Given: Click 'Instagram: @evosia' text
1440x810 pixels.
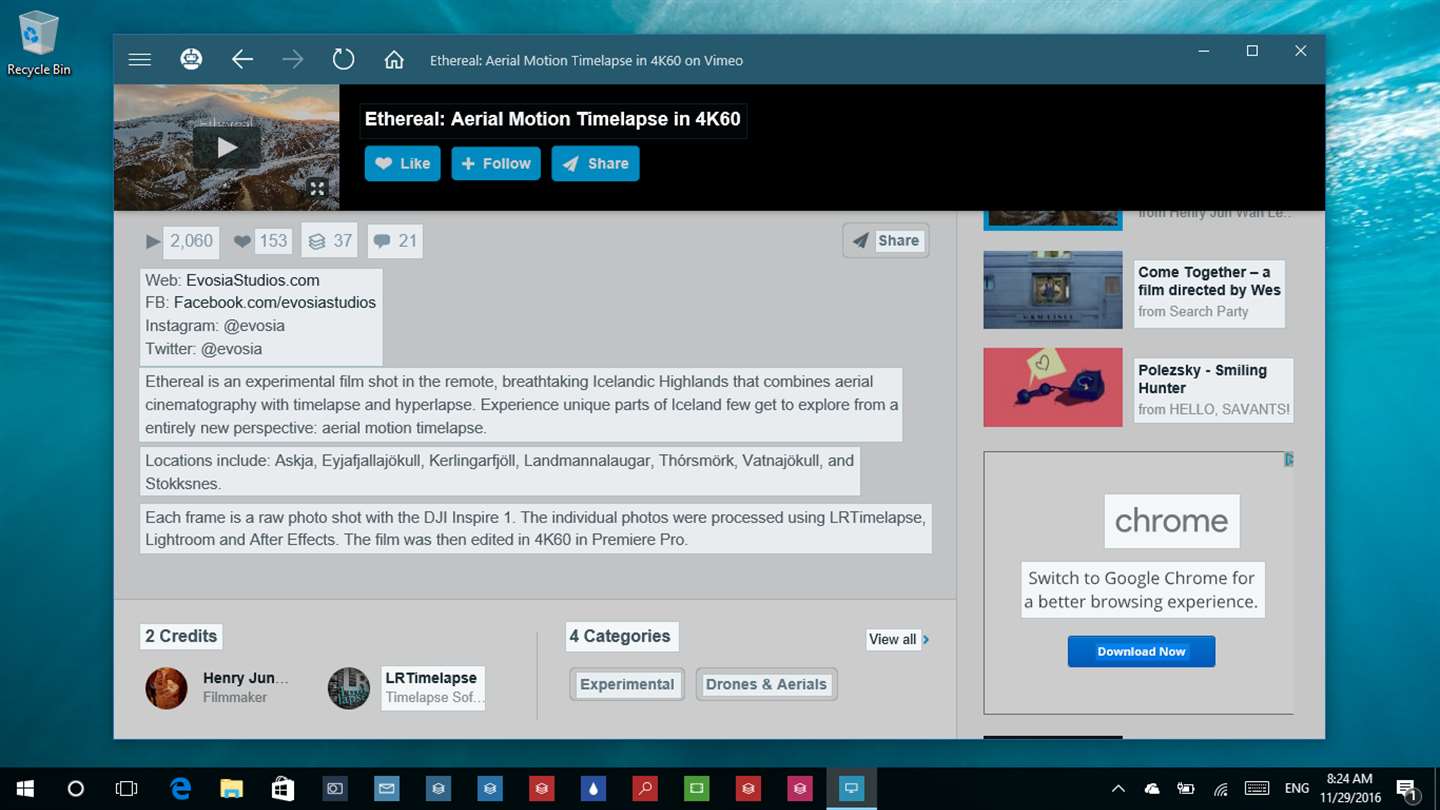Looking at the screenshot, I should [215, 326].
